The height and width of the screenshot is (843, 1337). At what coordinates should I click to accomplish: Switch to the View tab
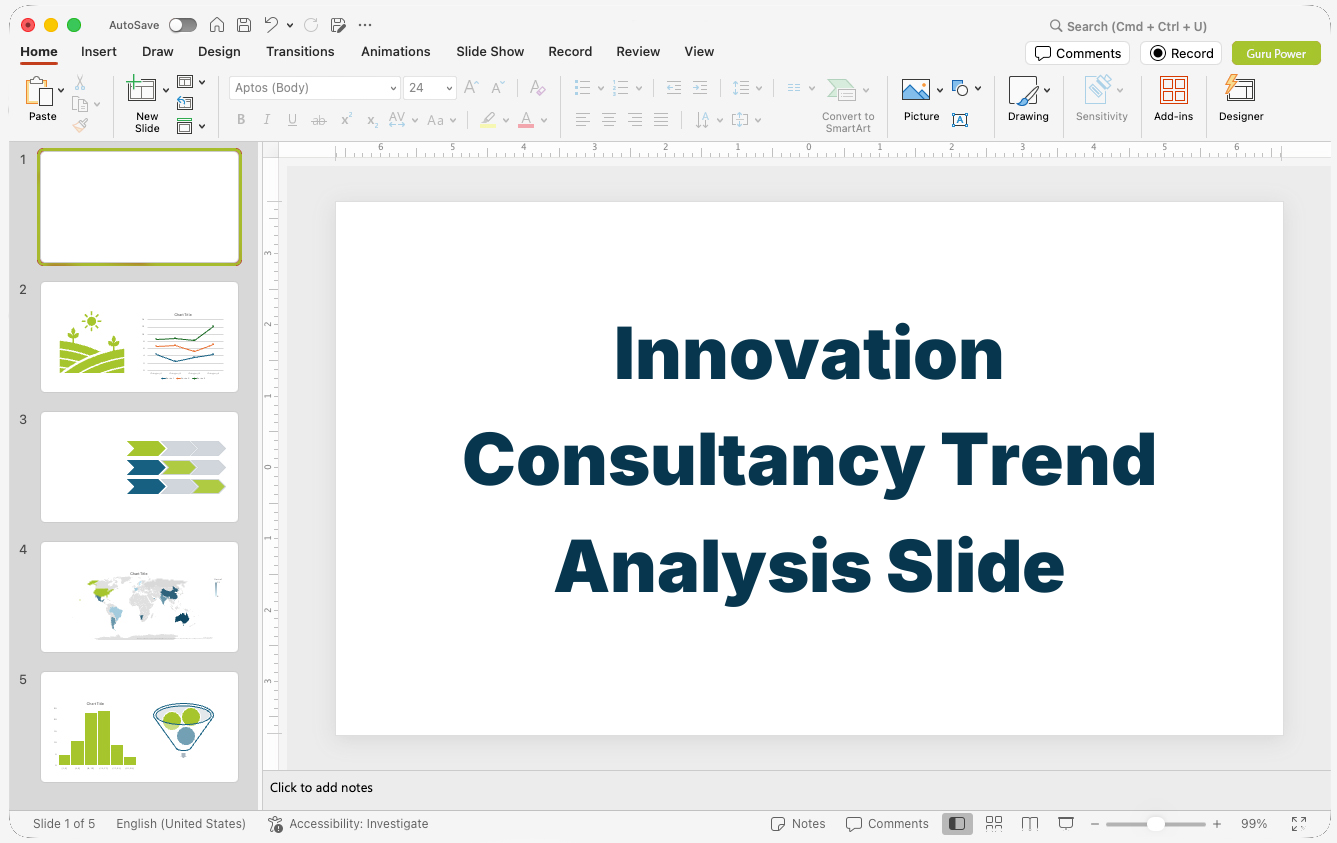click(699, 51)
